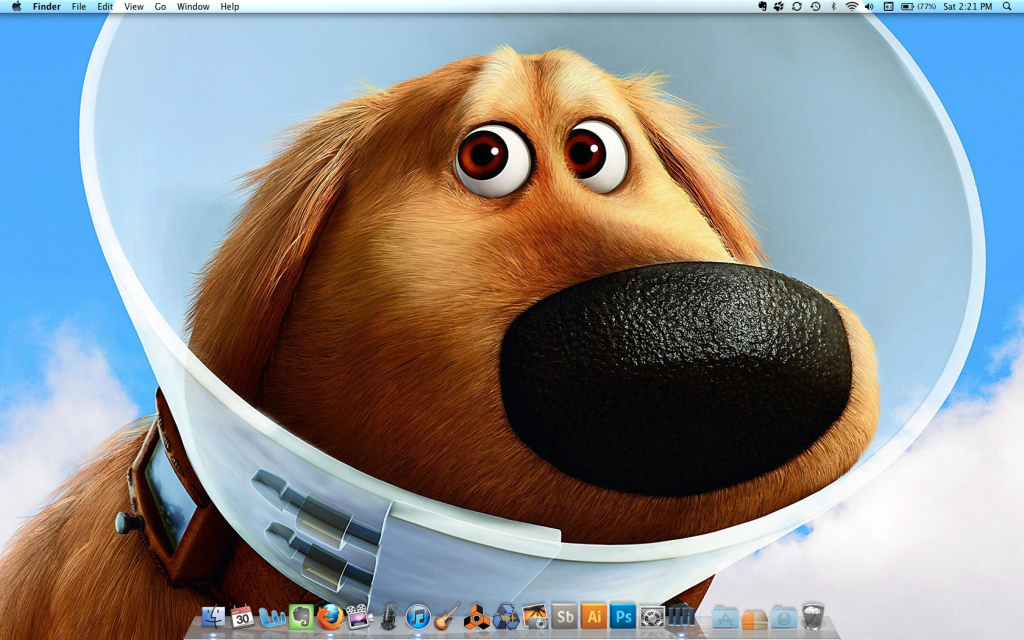The image size is (1024, 640).
Task: Open the Applications folder stack in Dock
Action: [x=725, y=617]
